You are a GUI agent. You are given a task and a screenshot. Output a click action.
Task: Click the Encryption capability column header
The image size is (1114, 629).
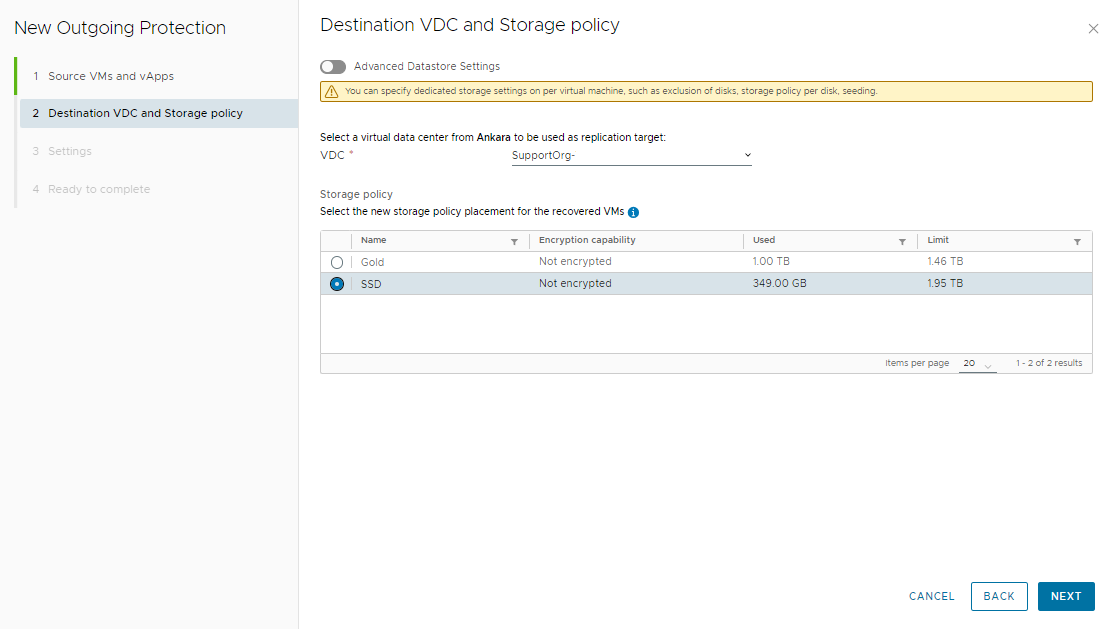coord(587,240)
